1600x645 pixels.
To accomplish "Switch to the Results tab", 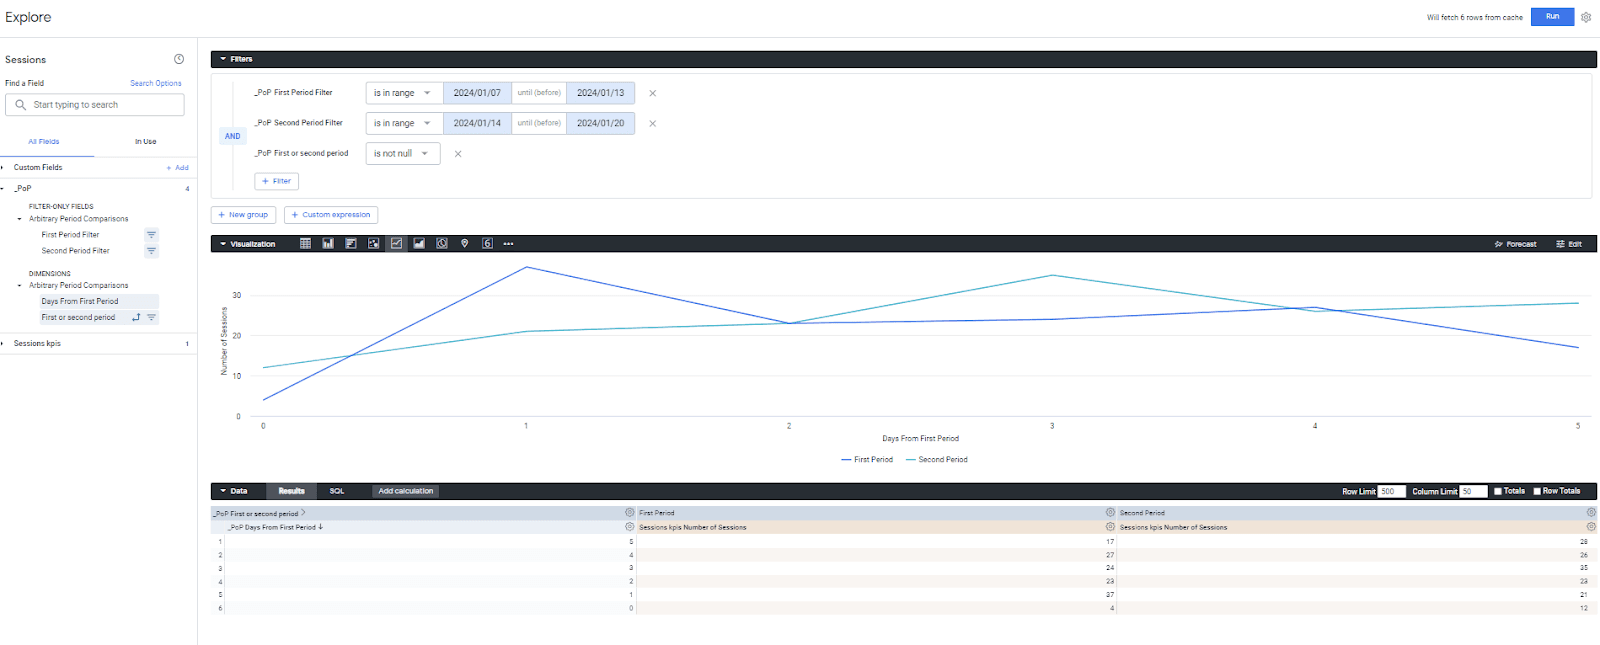I will pos(292,491).
